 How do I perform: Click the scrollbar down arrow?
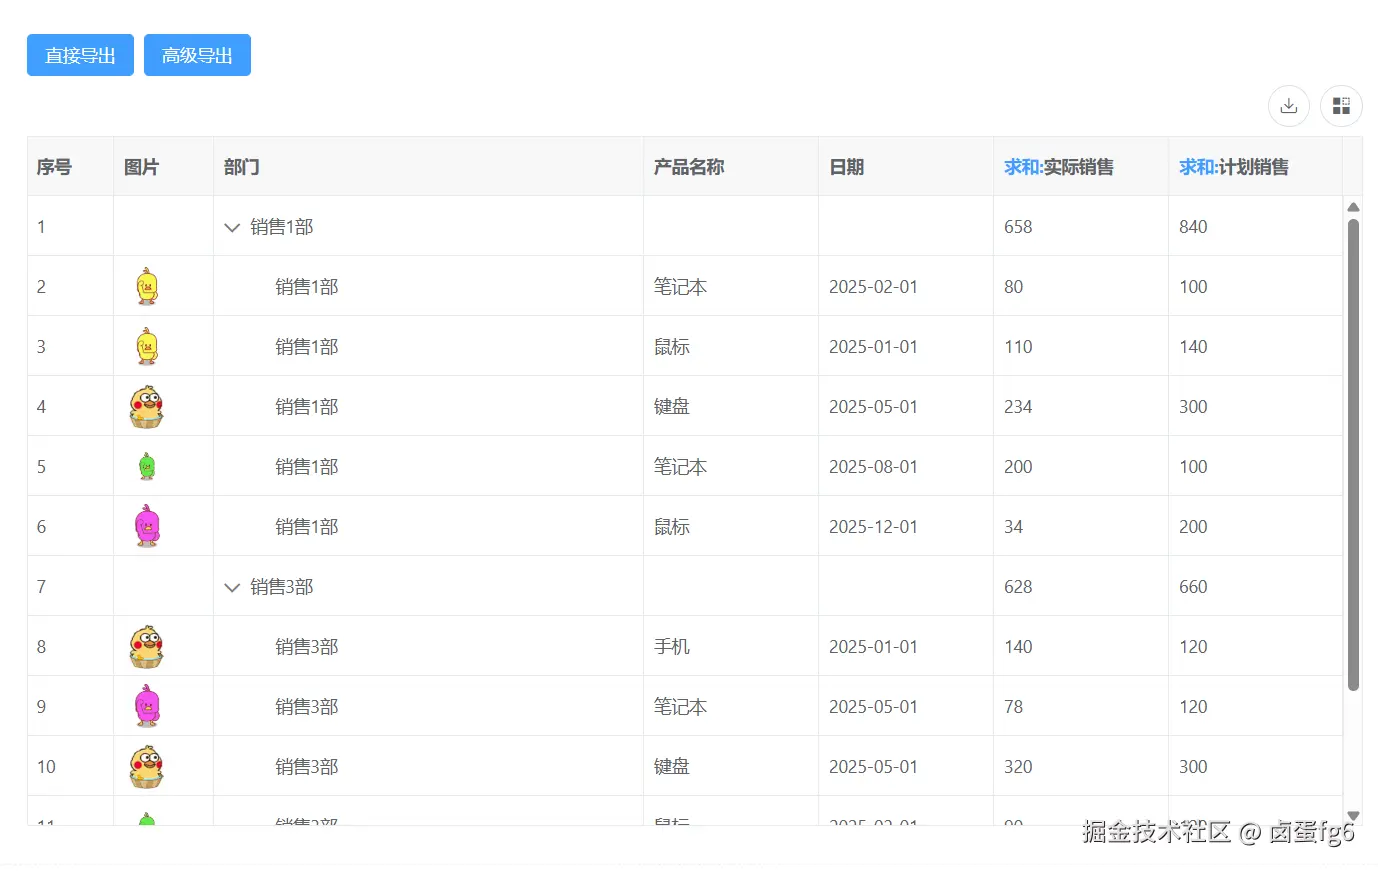pos(1353,816)
